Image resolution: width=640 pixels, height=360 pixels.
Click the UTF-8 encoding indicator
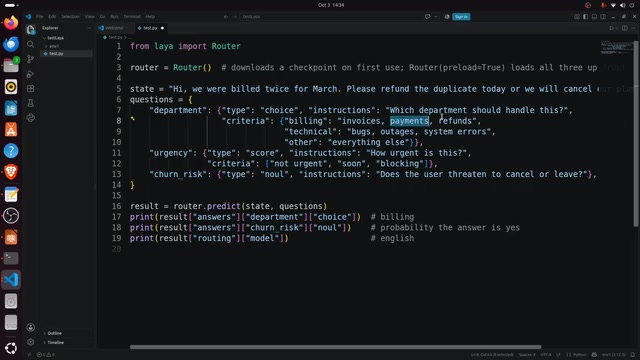[546, 355]
